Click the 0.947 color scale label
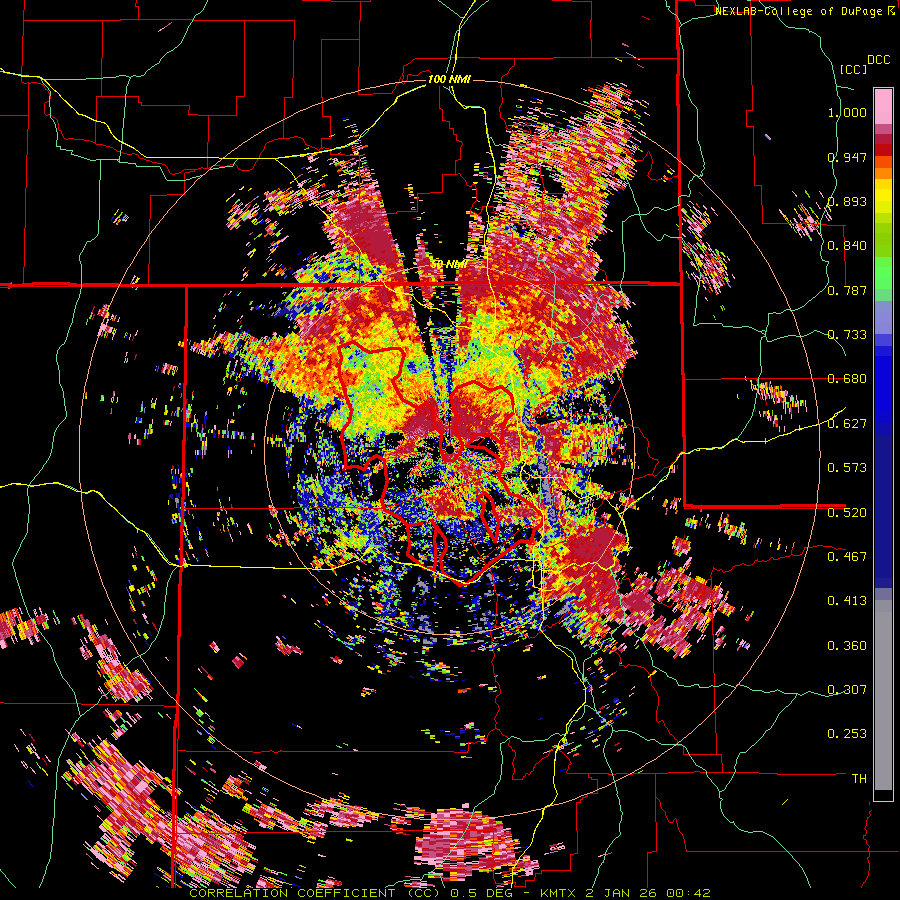 click(x=847, y=157)
